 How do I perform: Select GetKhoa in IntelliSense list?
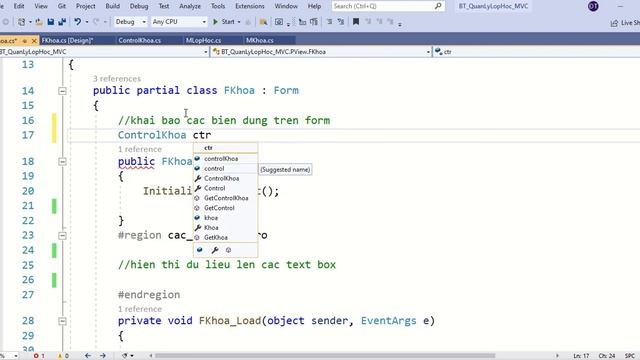(x=225, y=237)
